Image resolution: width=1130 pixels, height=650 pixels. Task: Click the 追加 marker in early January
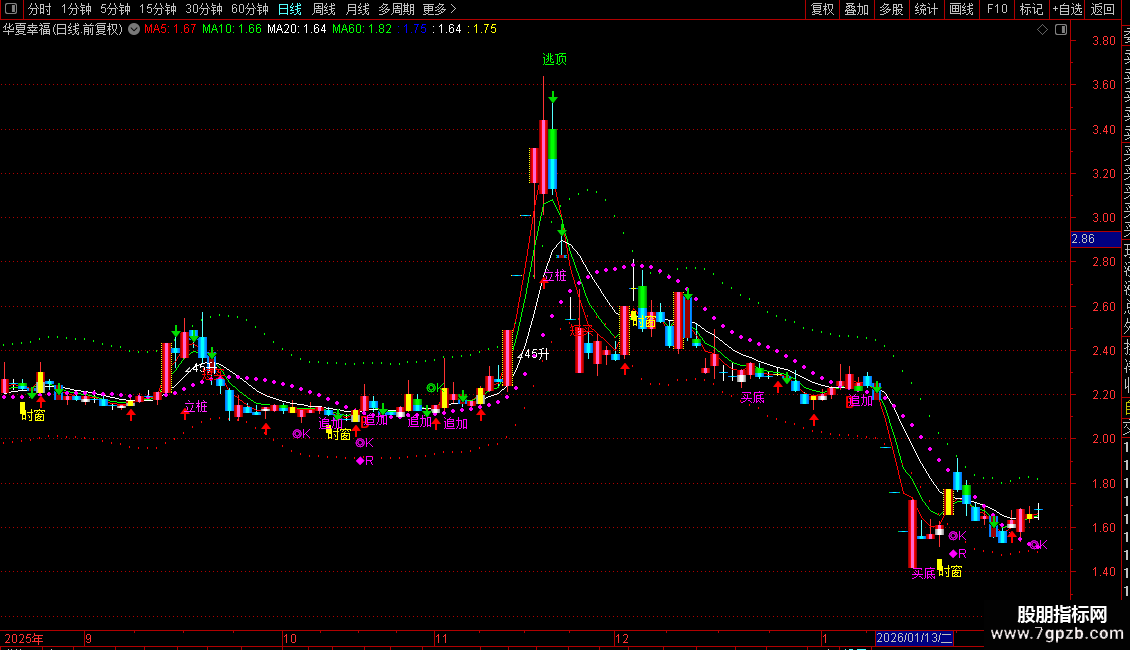(860, 401)
